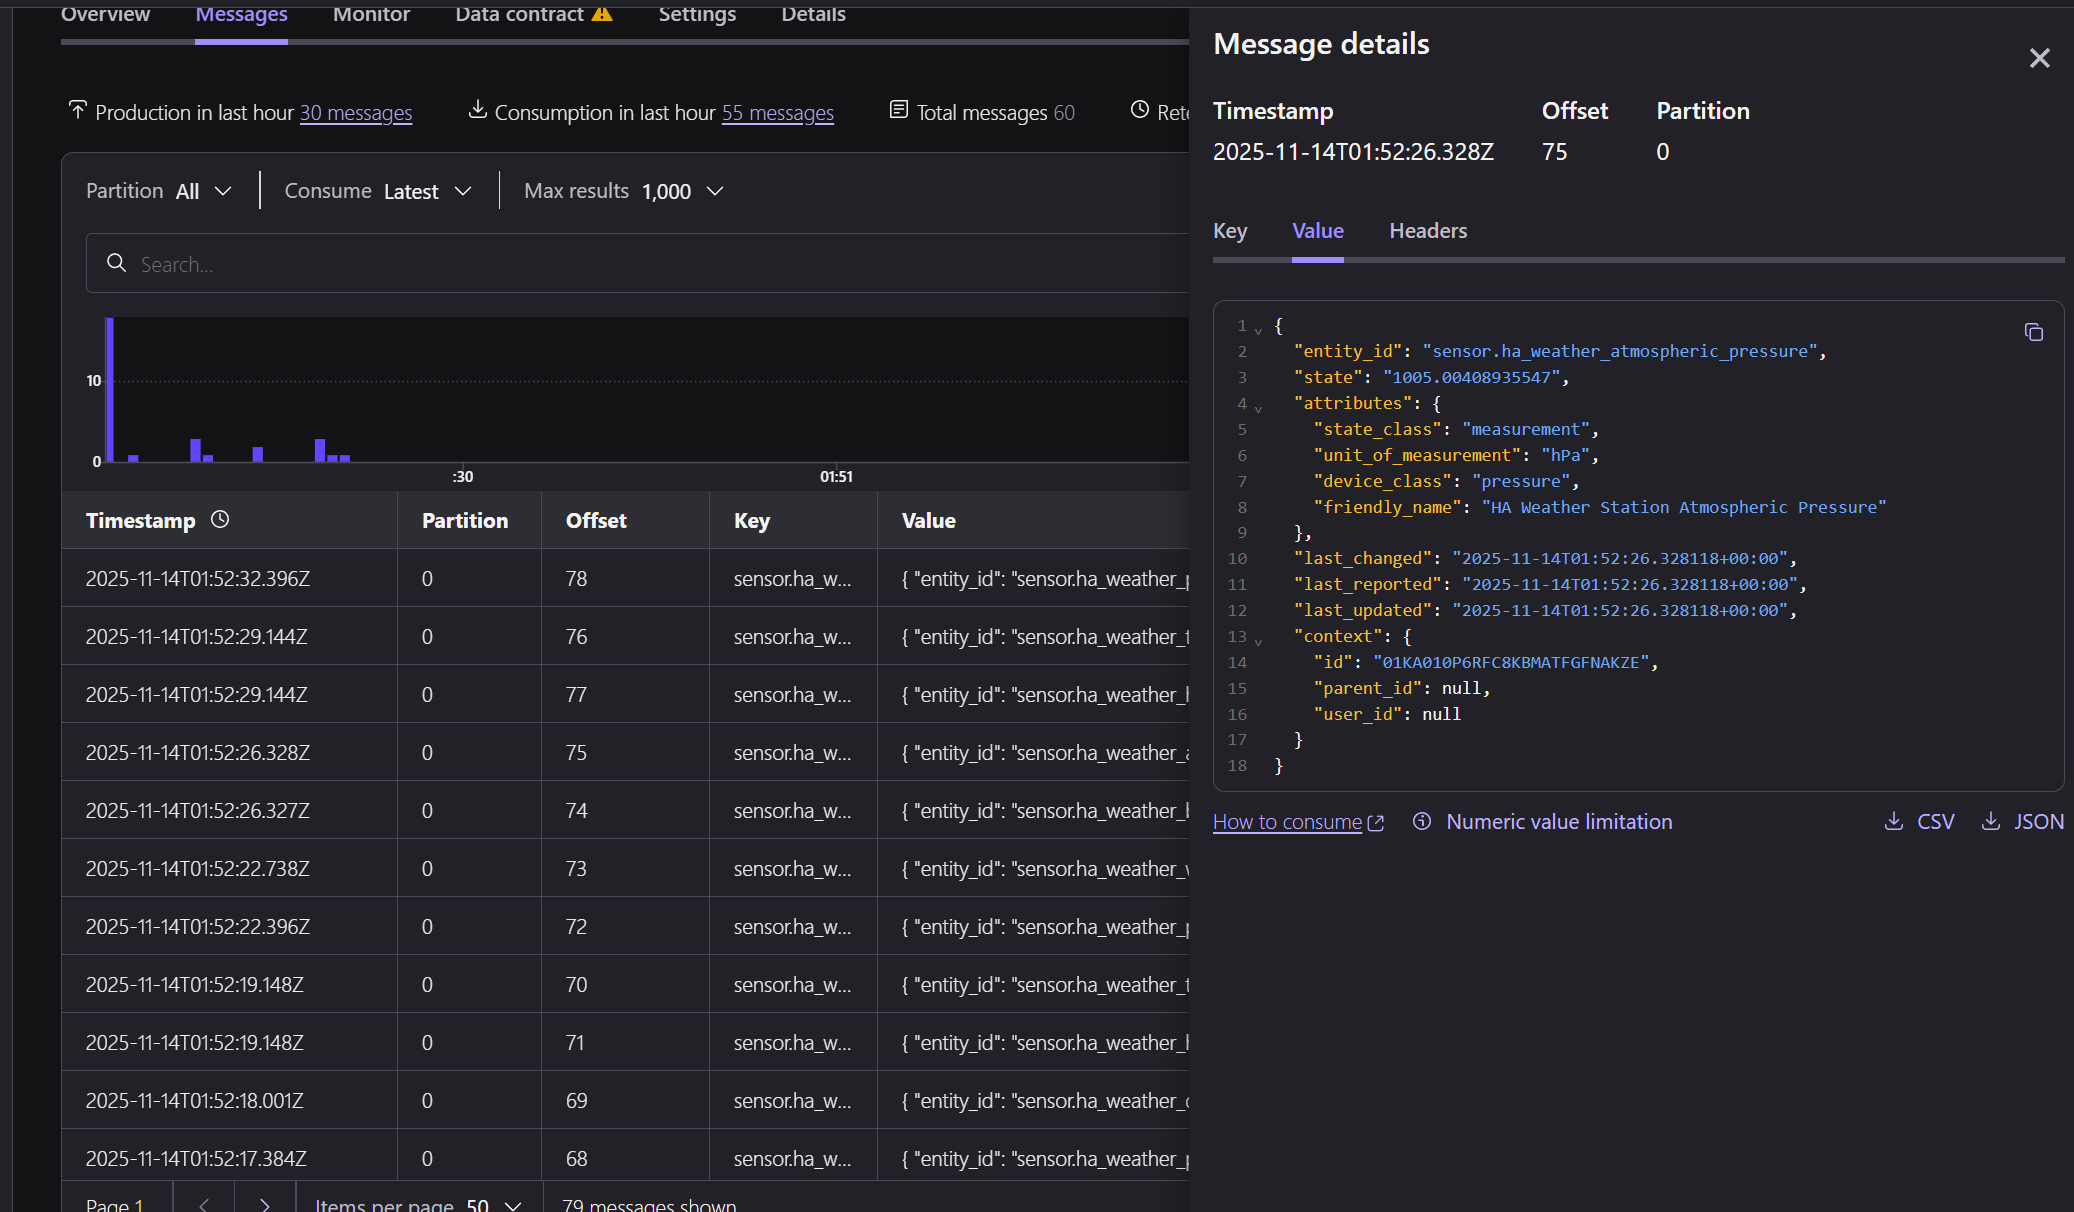Click the external link icon after How to consume
The width and height of the screenshot is (2074, 1212).
point(1376,823)
